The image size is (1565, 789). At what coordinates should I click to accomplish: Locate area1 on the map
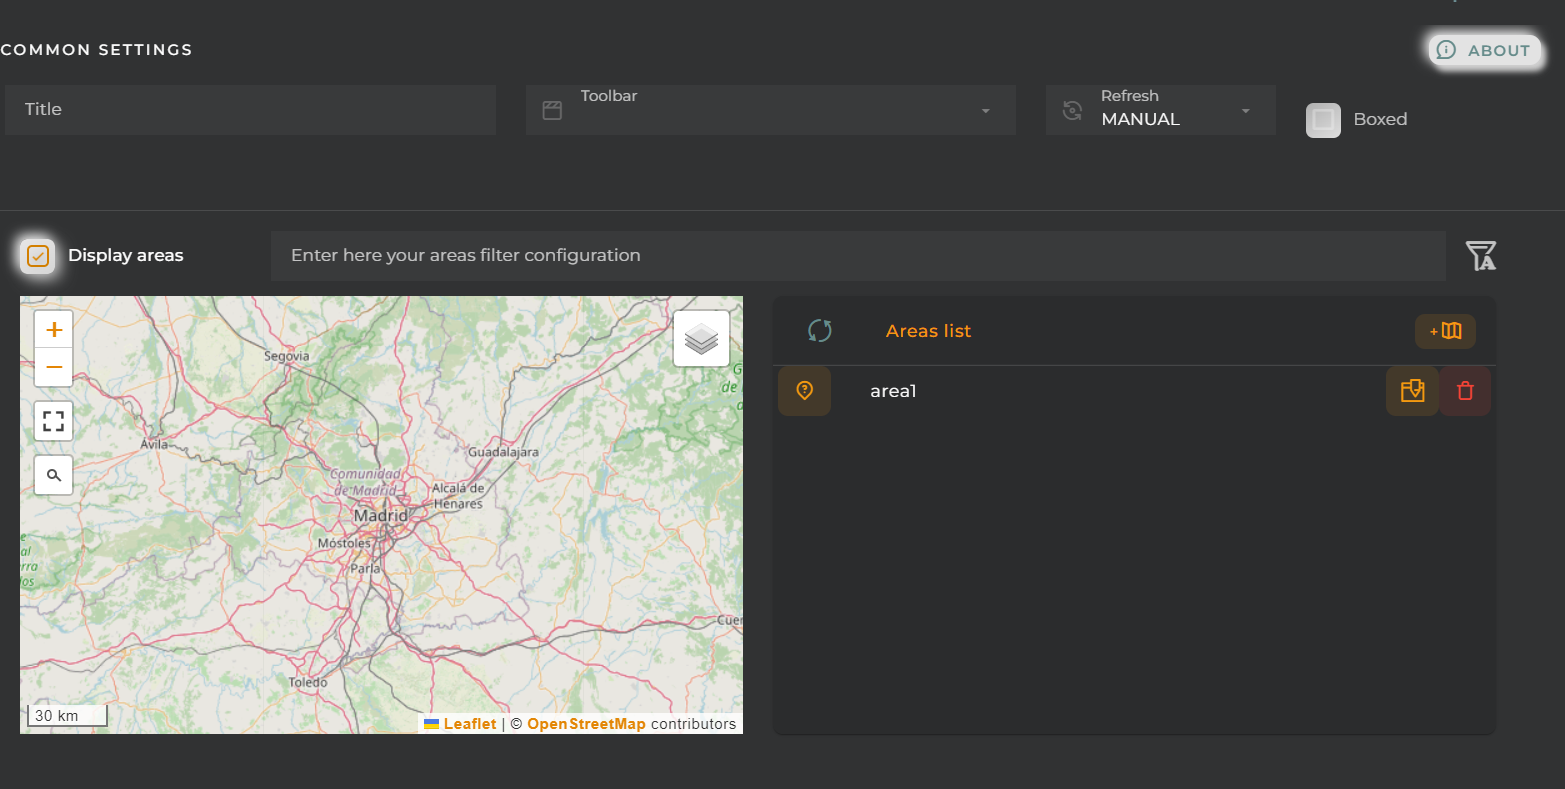click(x=804, y=391)
